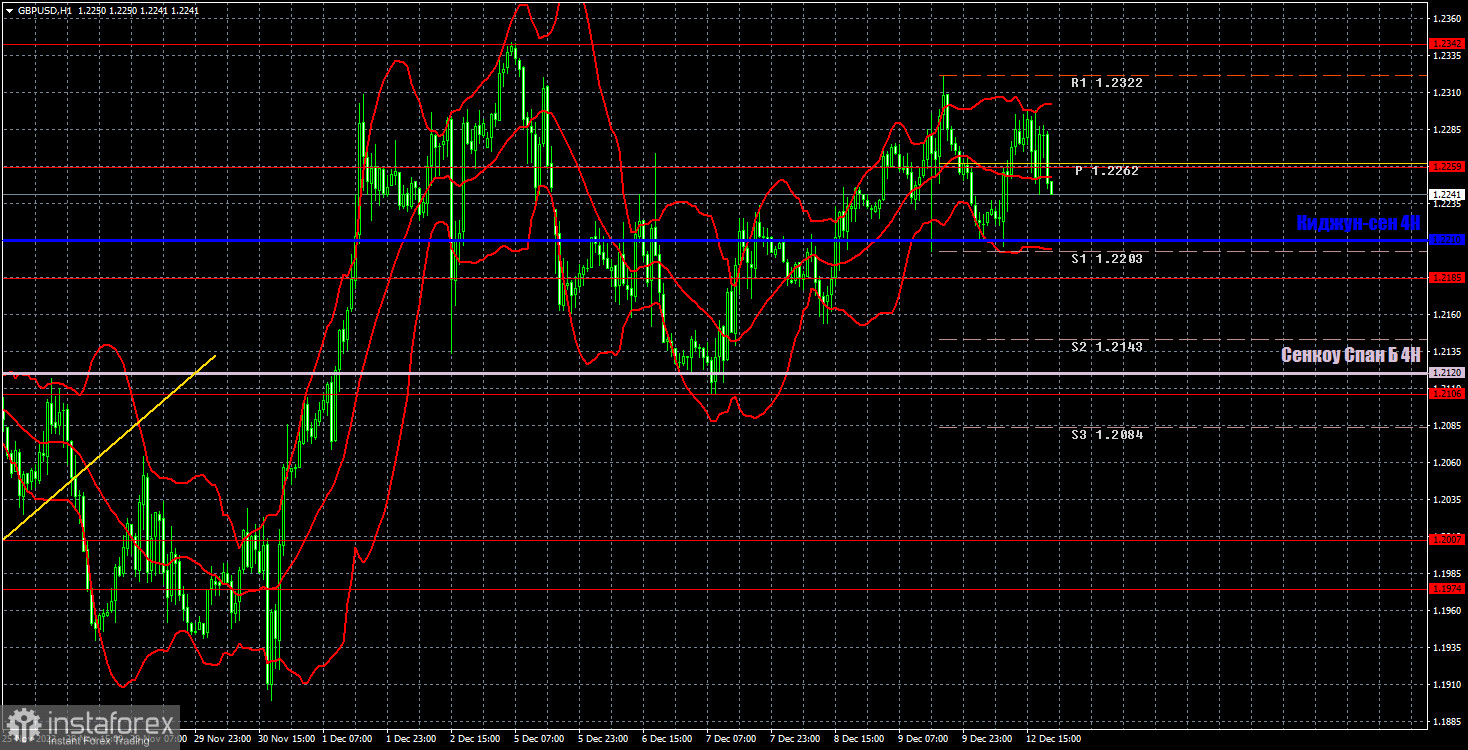Click the 12 Dec 15:00 time label
This screenshot has height=750, width=1468.
1054,740
